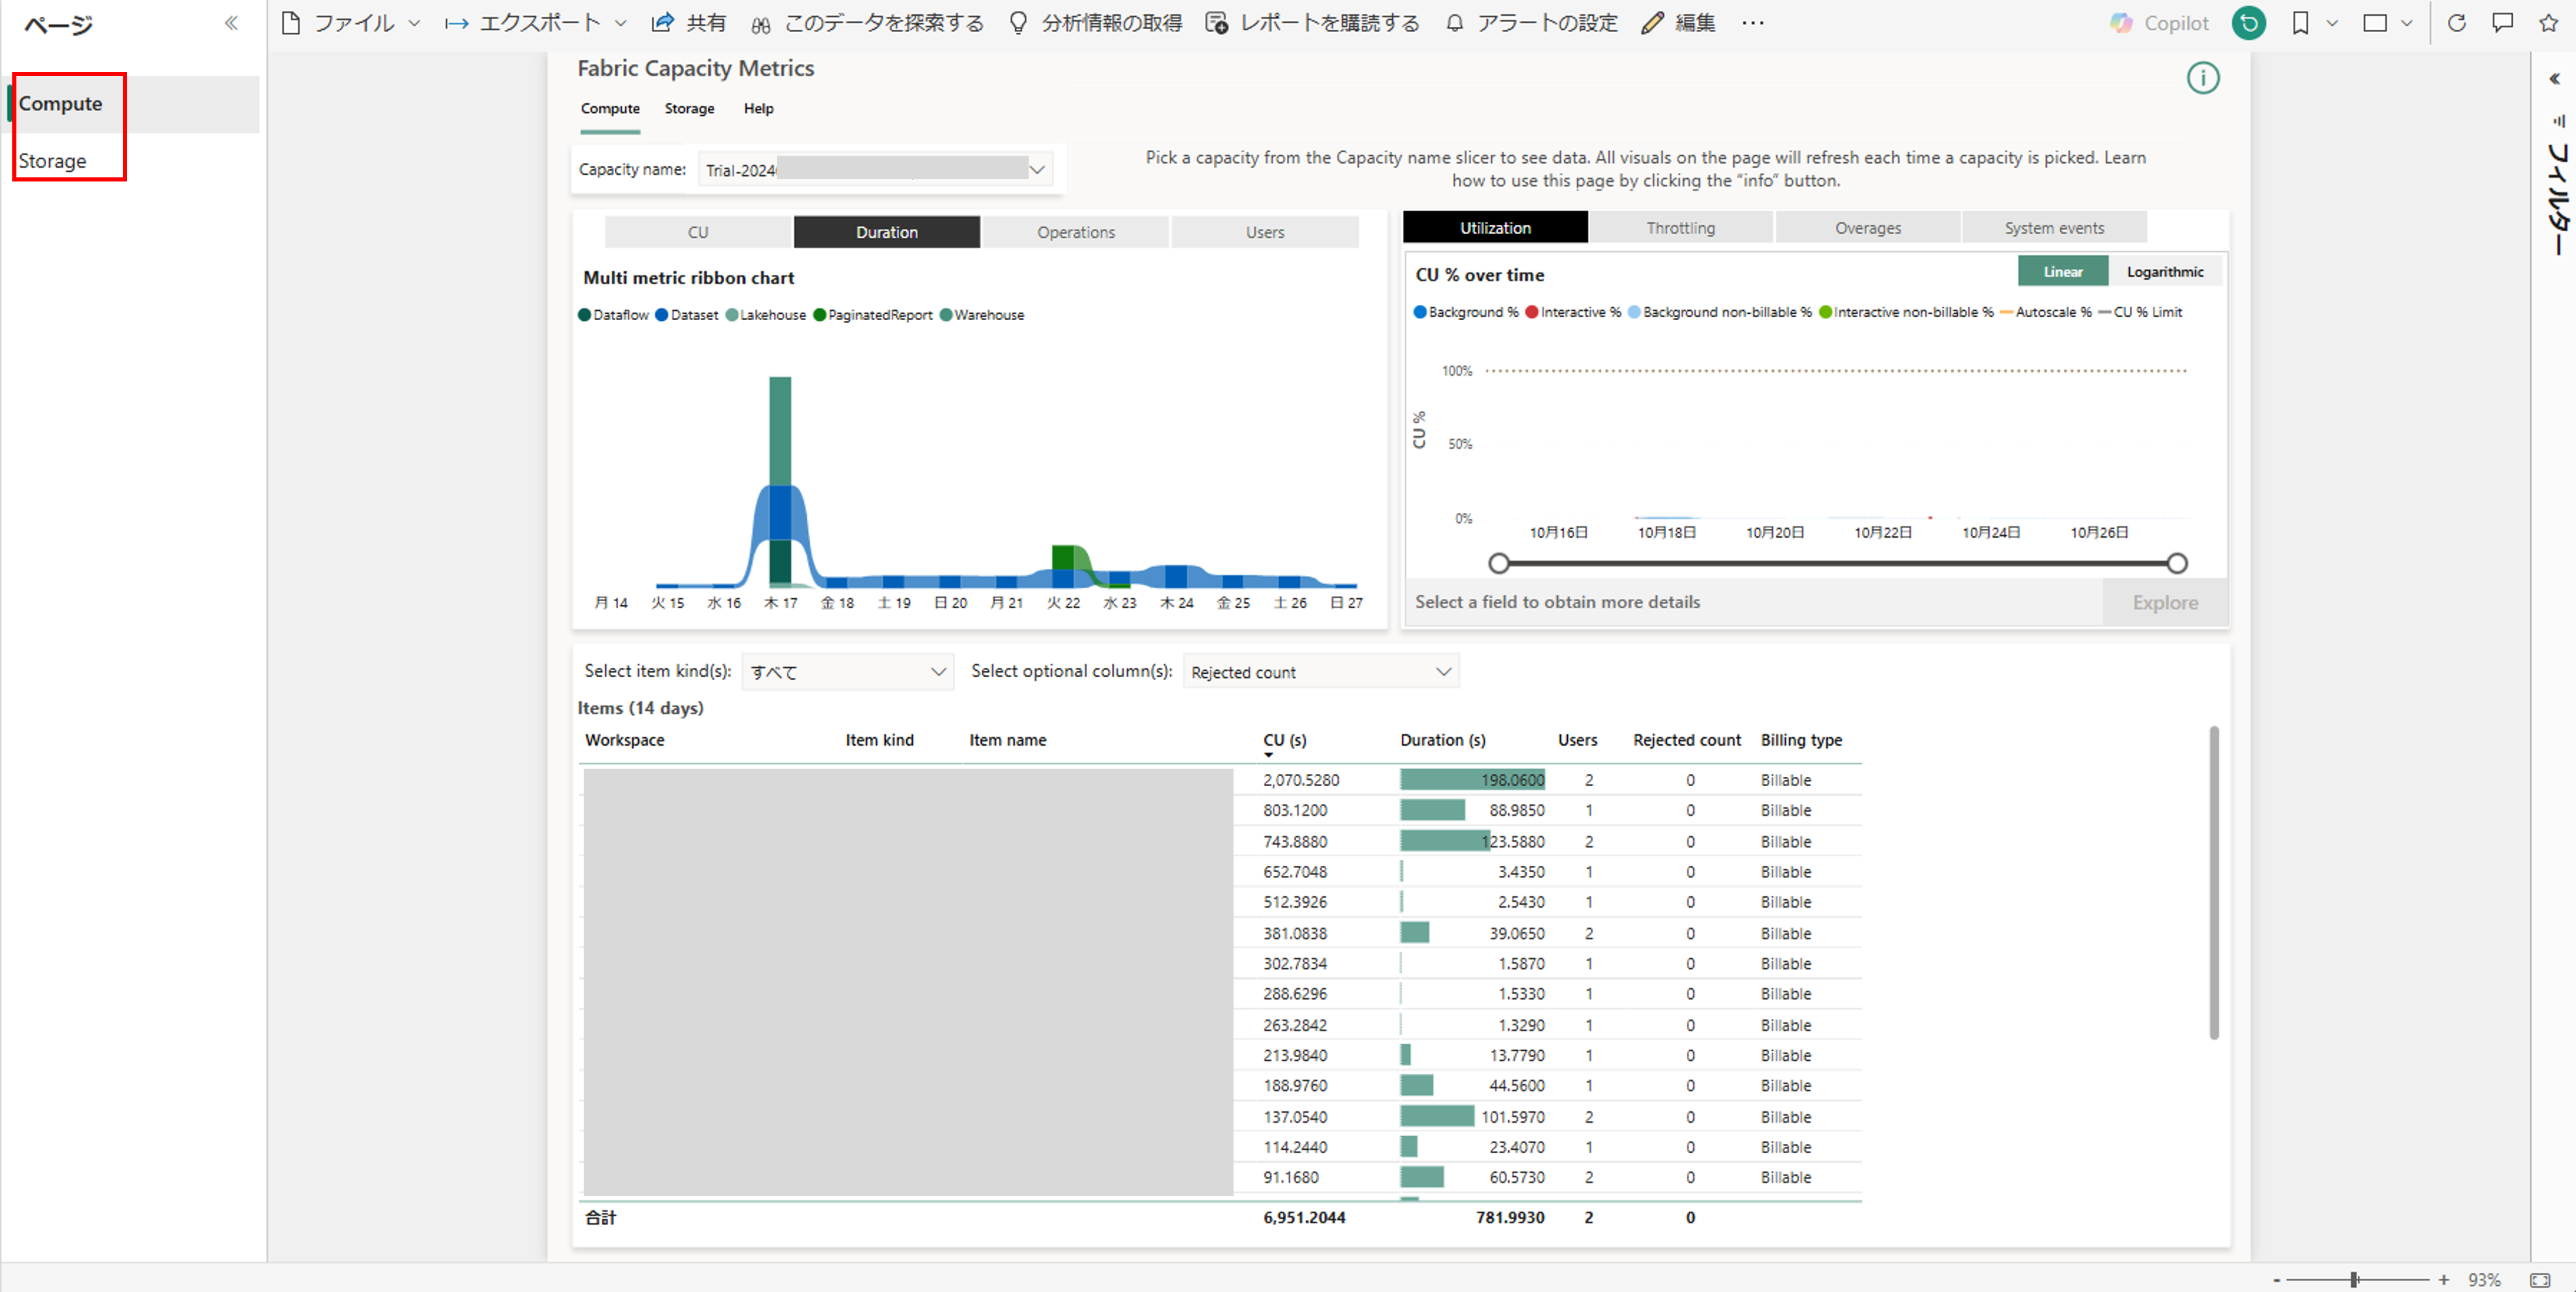Screen dimensions: 2576x1292
Task: Open Copilot from the toolbar
Action: (x=2159, y=22)
